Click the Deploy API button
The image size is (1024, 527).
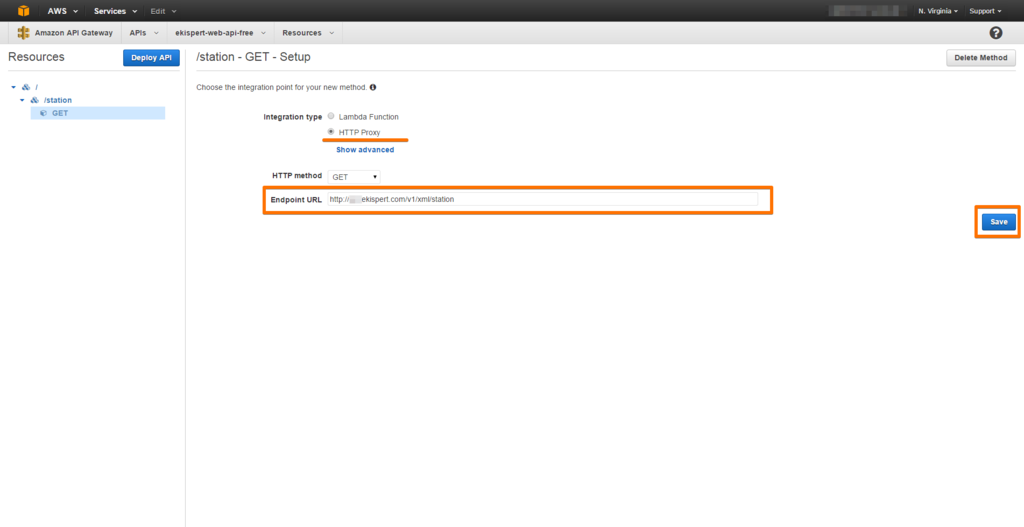point(151,57)
